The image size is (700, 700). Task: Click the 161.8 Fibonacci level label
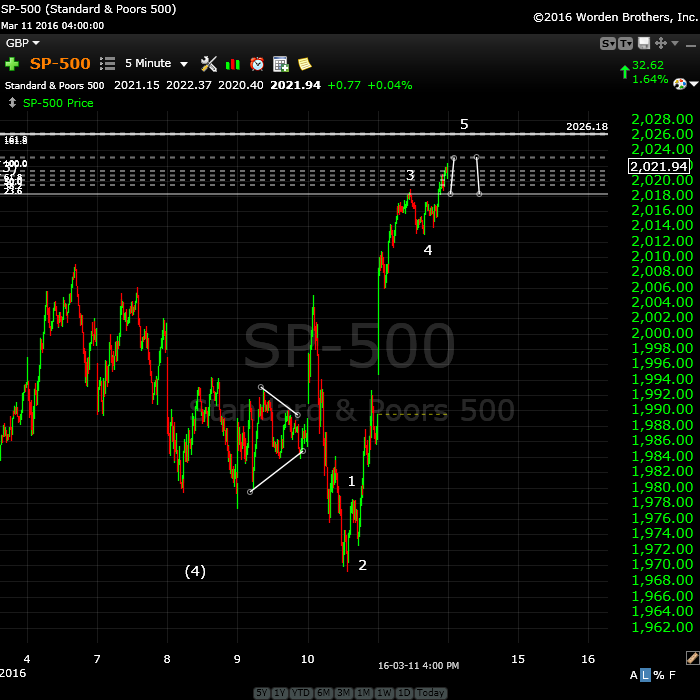(x=16, y=141)
